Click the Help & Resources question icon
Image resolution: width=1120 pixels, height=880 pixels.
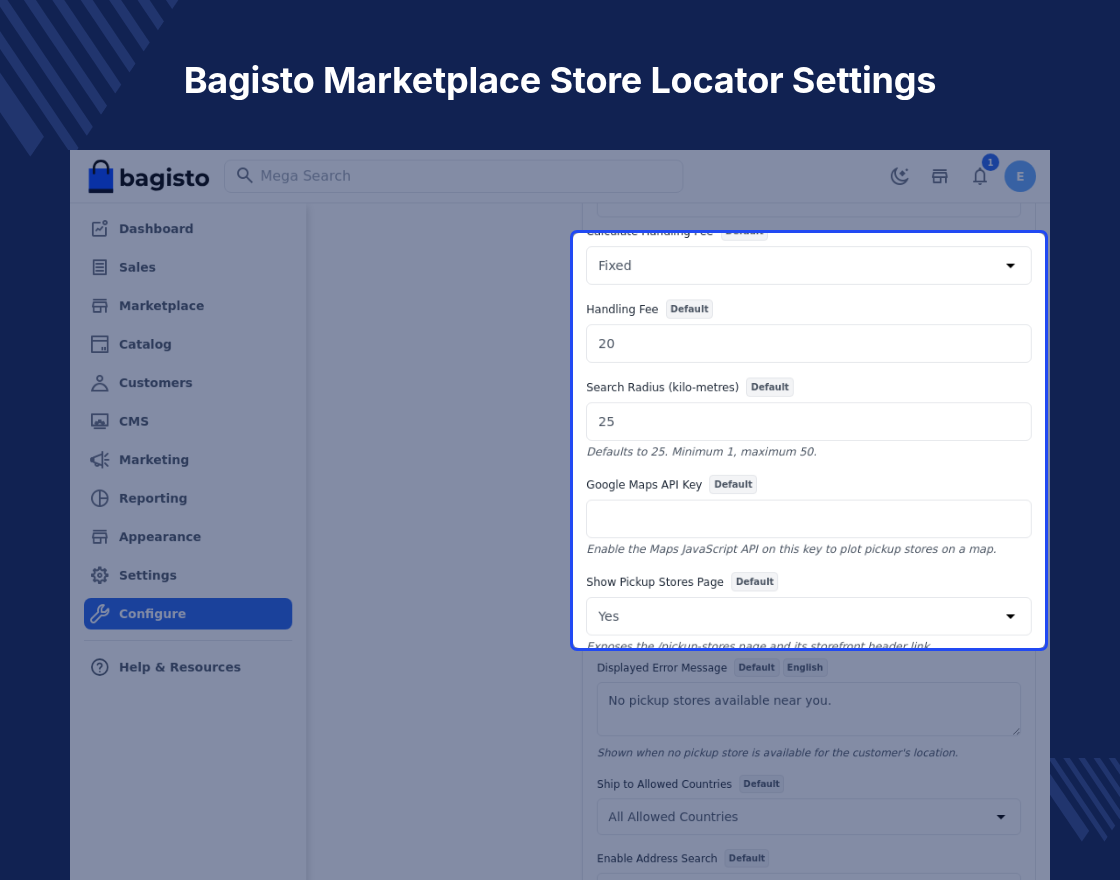click(100, 667)
